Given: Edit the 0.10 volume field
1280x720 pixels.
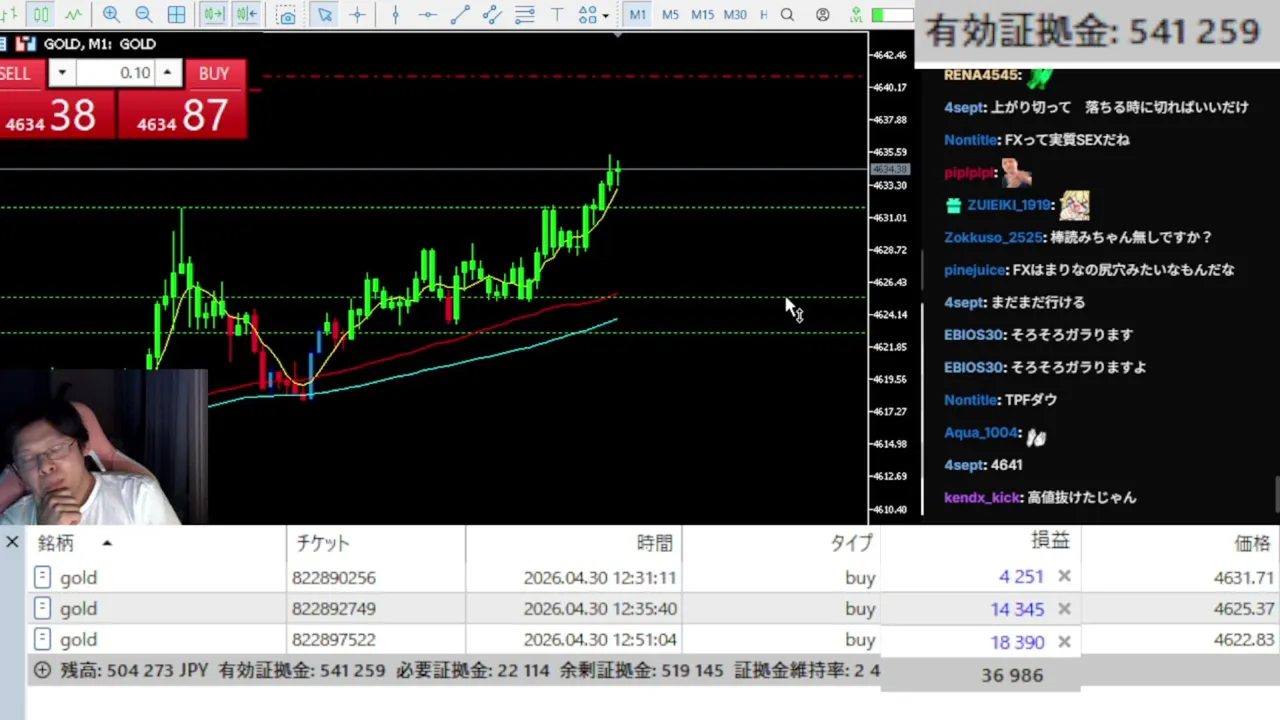Looking at the screenshot, I should [115, 73].
